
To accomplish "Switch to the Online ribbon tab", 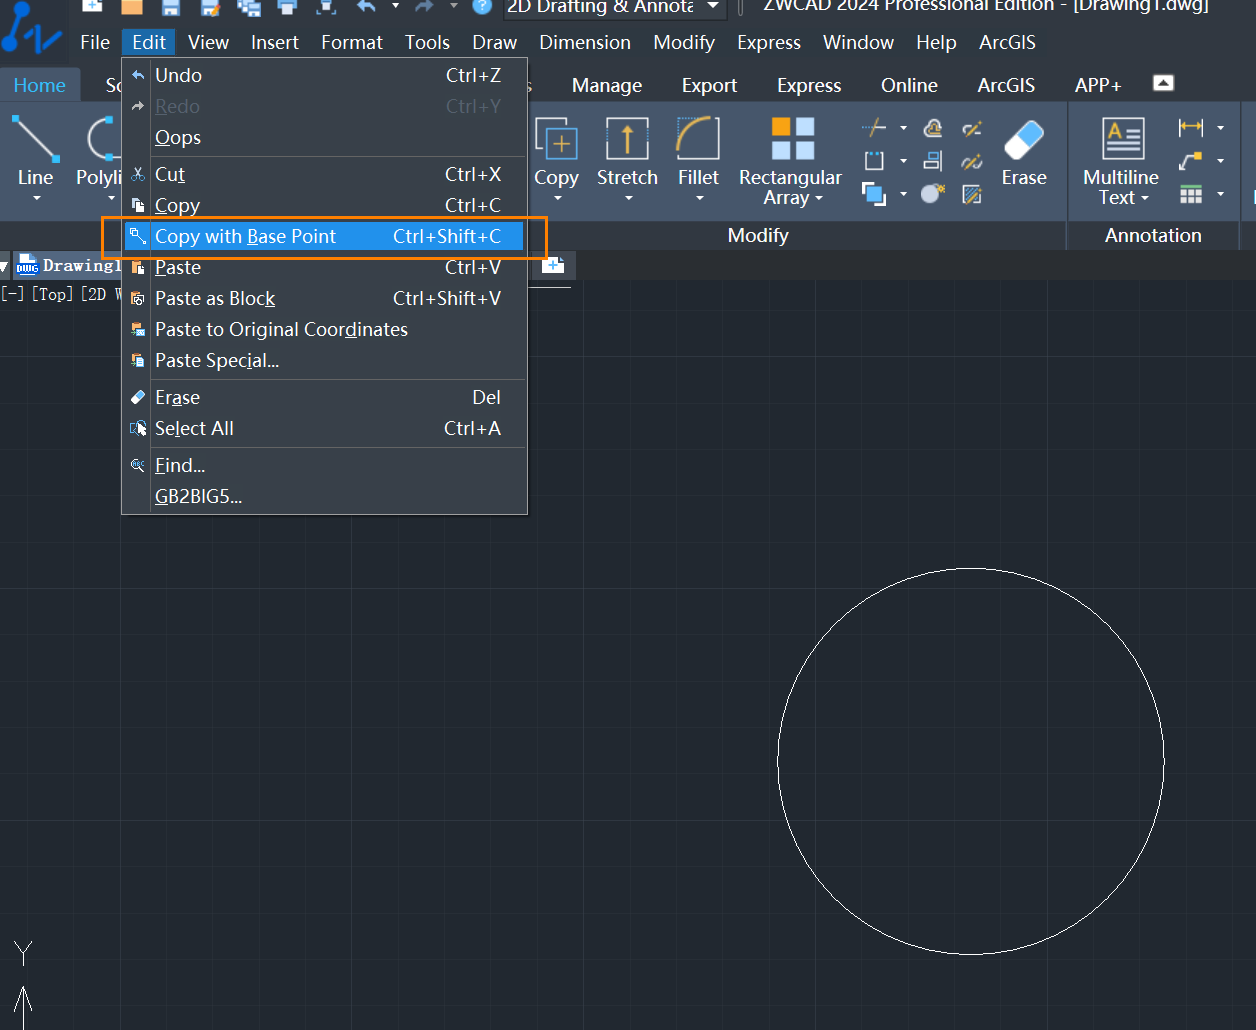I will pyautogui.click(x=909, y=85).
